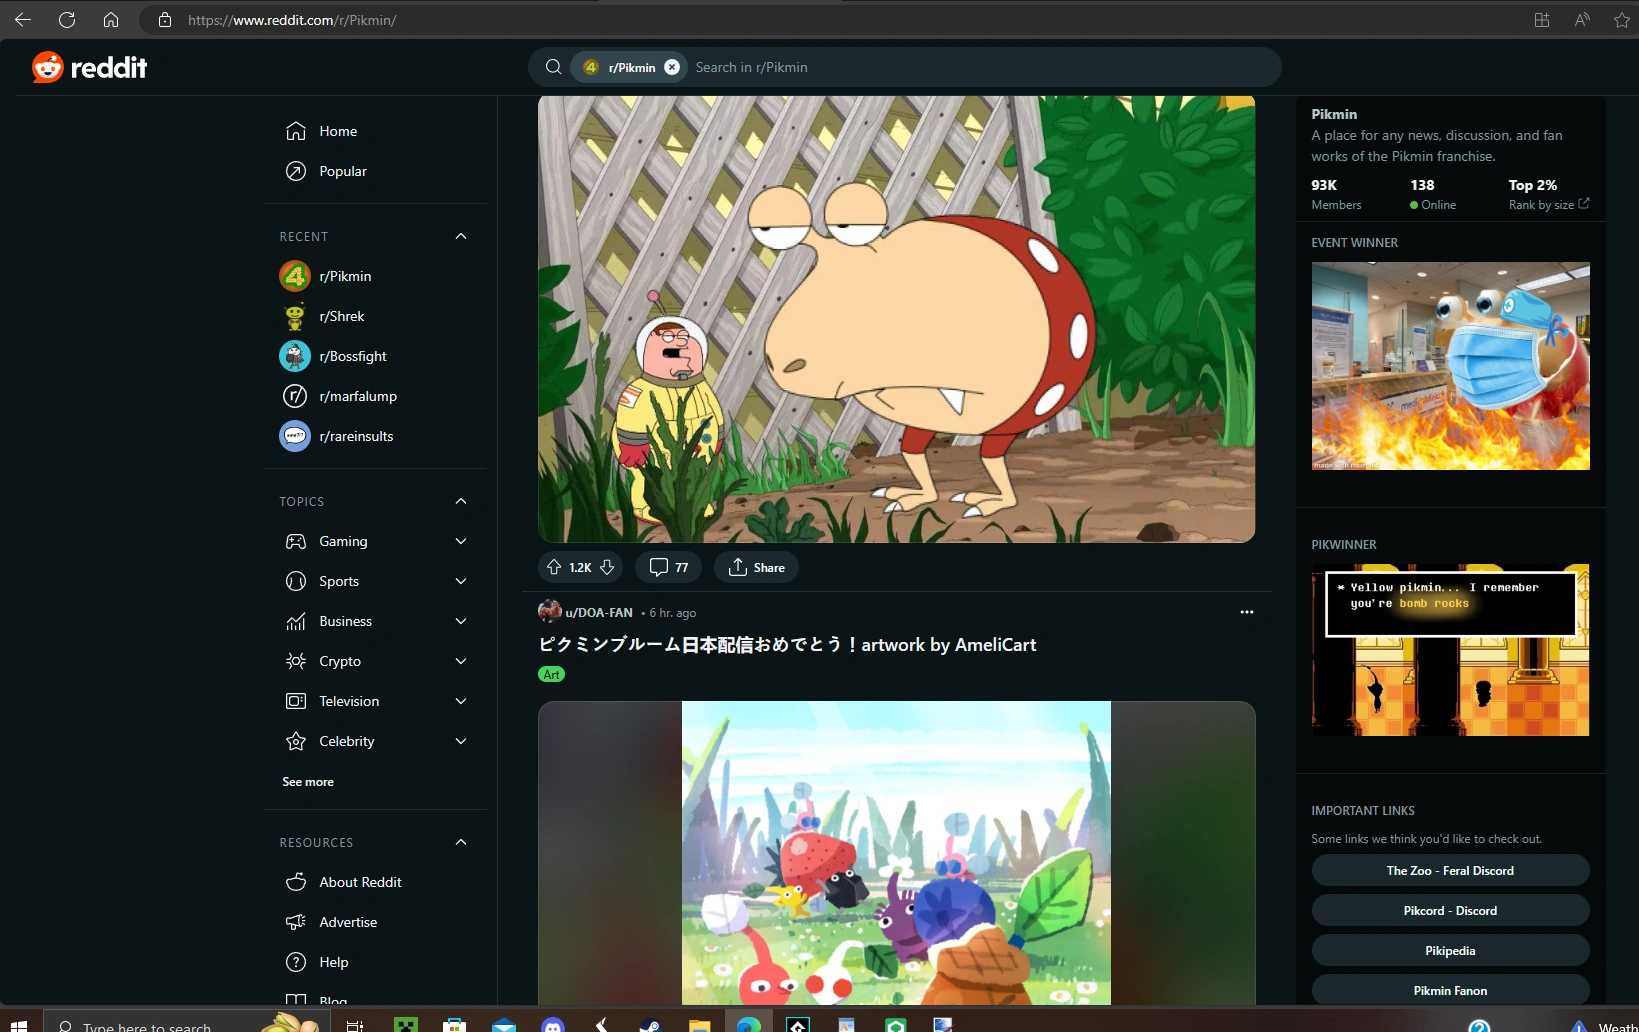Click the r/rareinsults community avatar

point(295,436)
